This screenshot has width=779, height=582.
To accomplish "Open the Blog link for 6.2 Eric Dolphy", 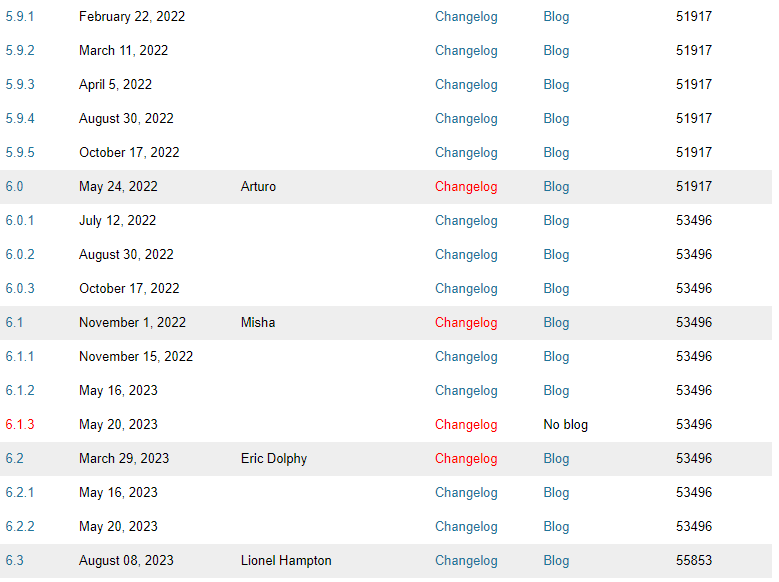I will 556,459.
